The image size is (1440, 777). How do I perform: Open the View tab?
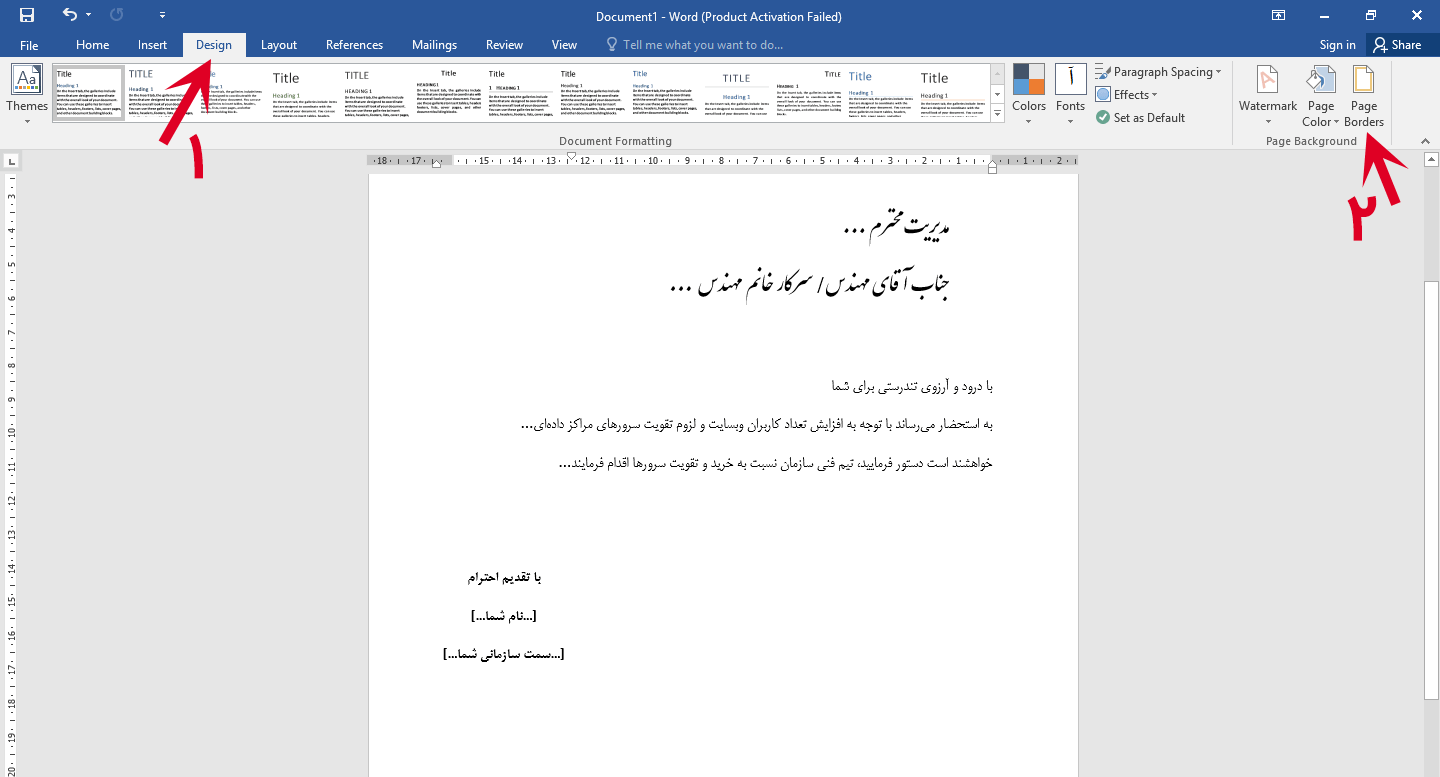click(564, 45)
